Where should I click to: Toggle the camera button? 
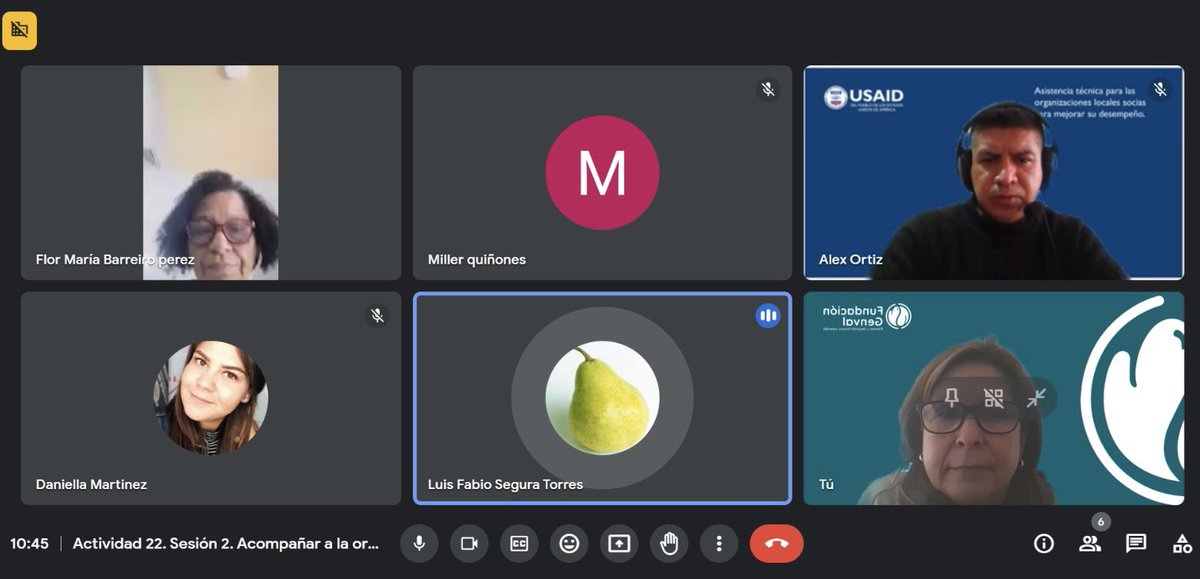(468, 543)
